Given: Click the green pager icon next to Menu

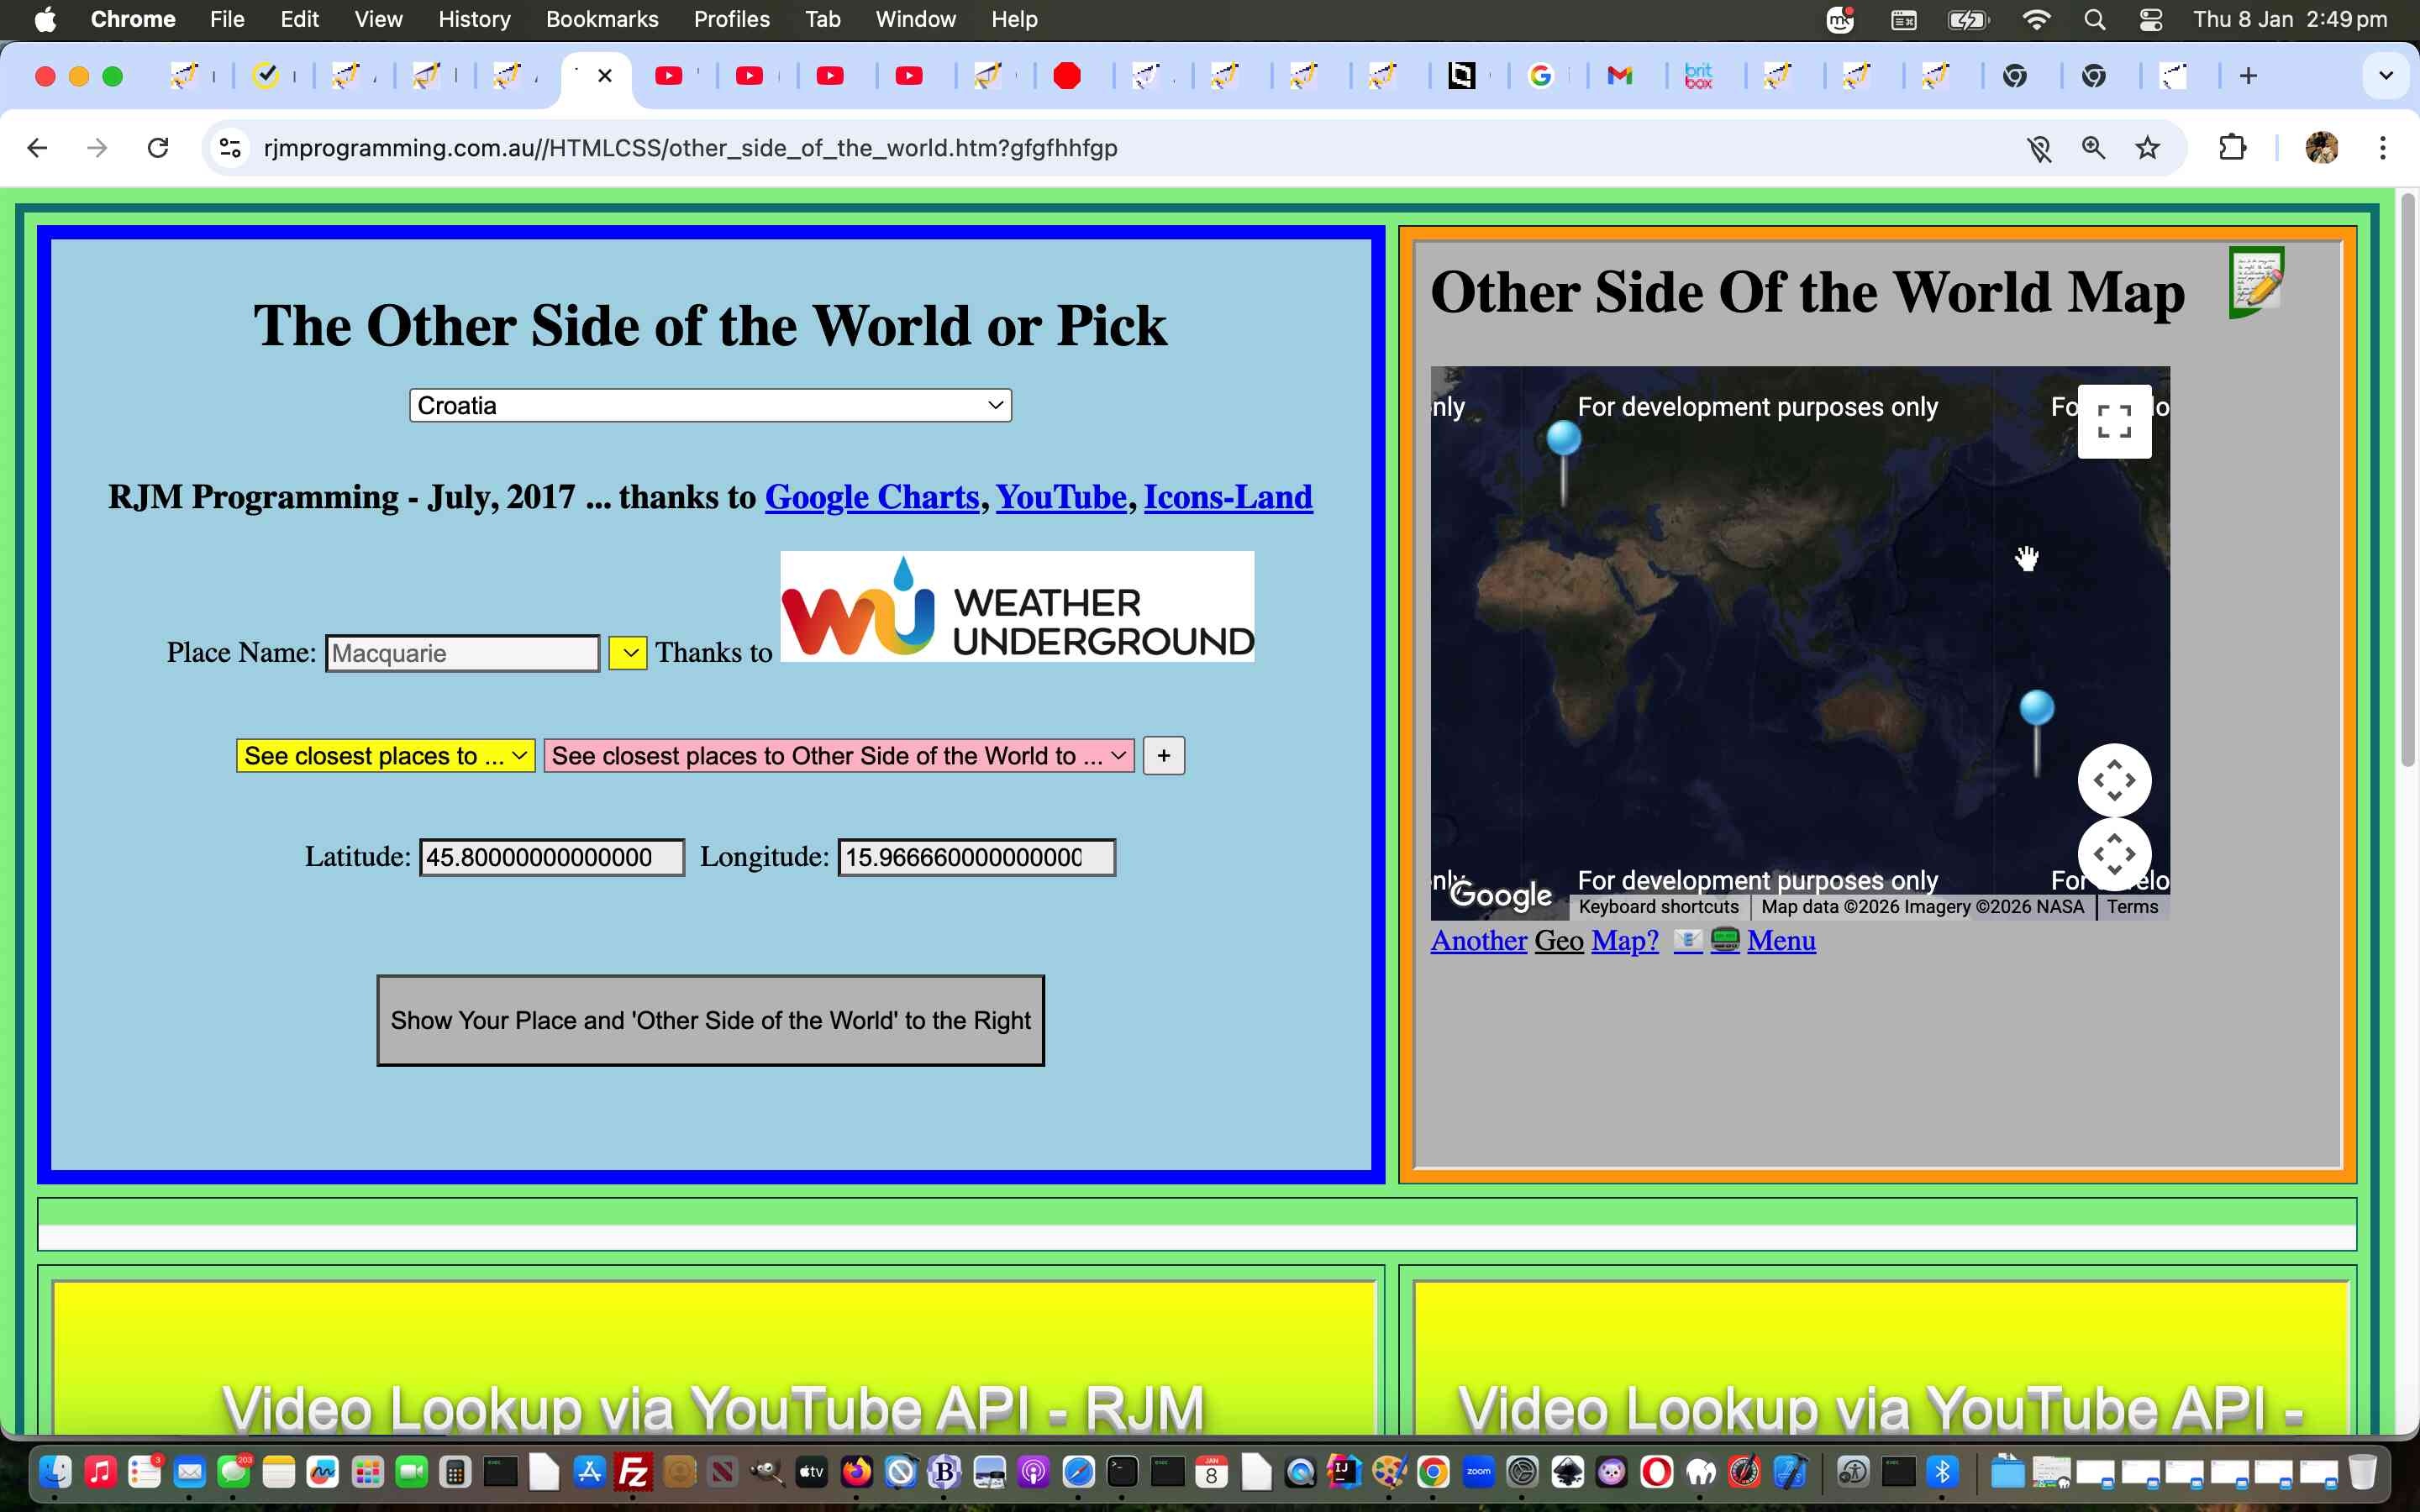Looking at the screenshot, I should (x=1725, y=941).
